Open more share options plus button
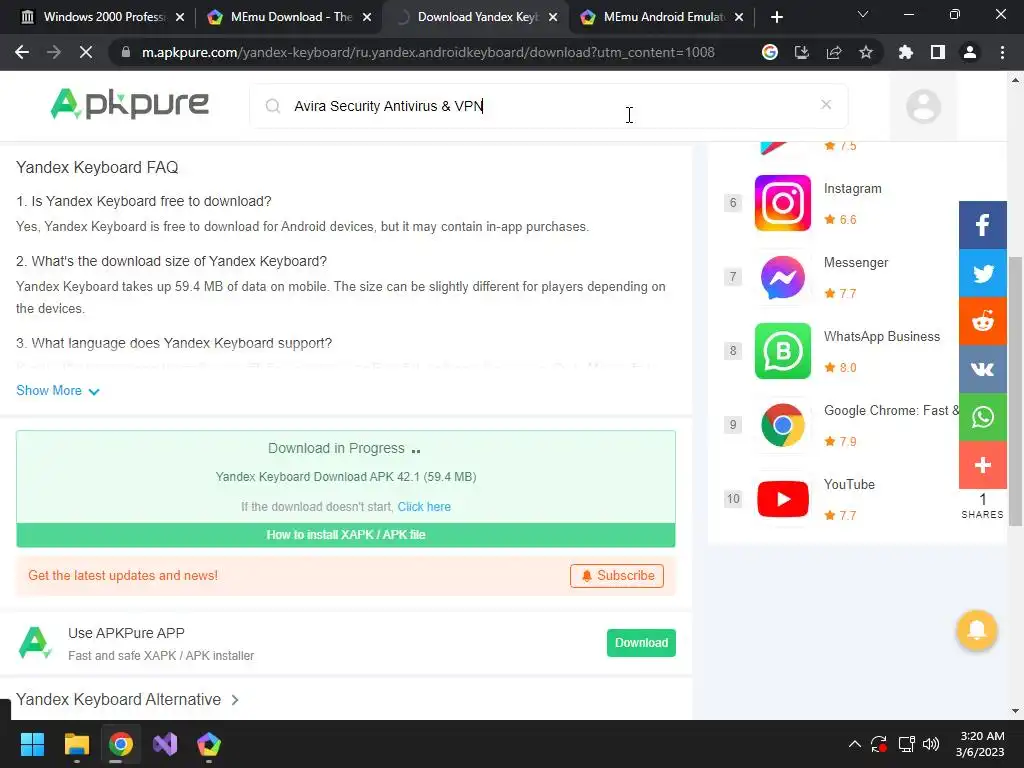1024x768 pixels. 982,465
